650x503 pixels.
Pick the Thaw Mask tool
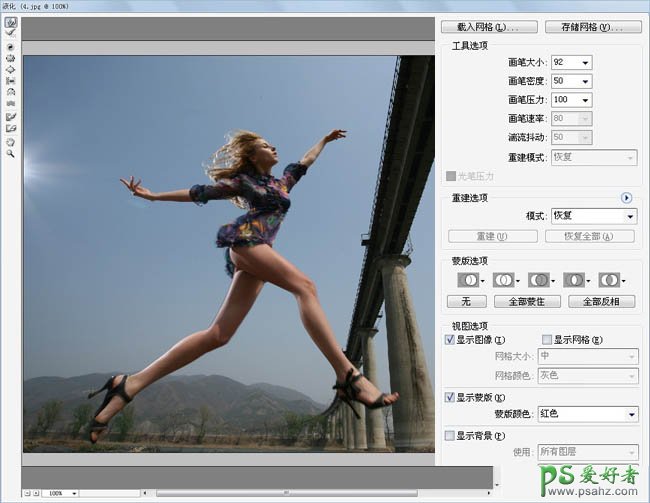click(x=10, y=129)
